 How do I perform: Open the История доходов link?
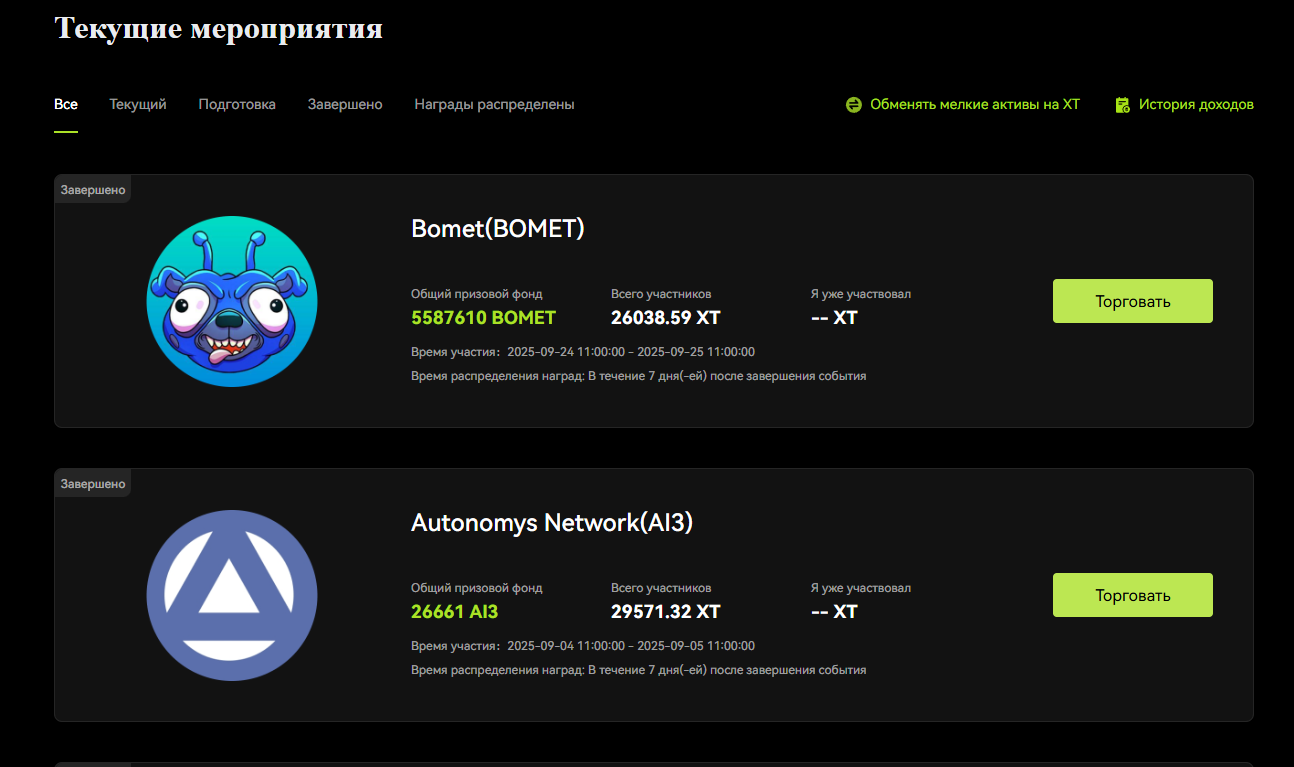(x=1195, y=104)
